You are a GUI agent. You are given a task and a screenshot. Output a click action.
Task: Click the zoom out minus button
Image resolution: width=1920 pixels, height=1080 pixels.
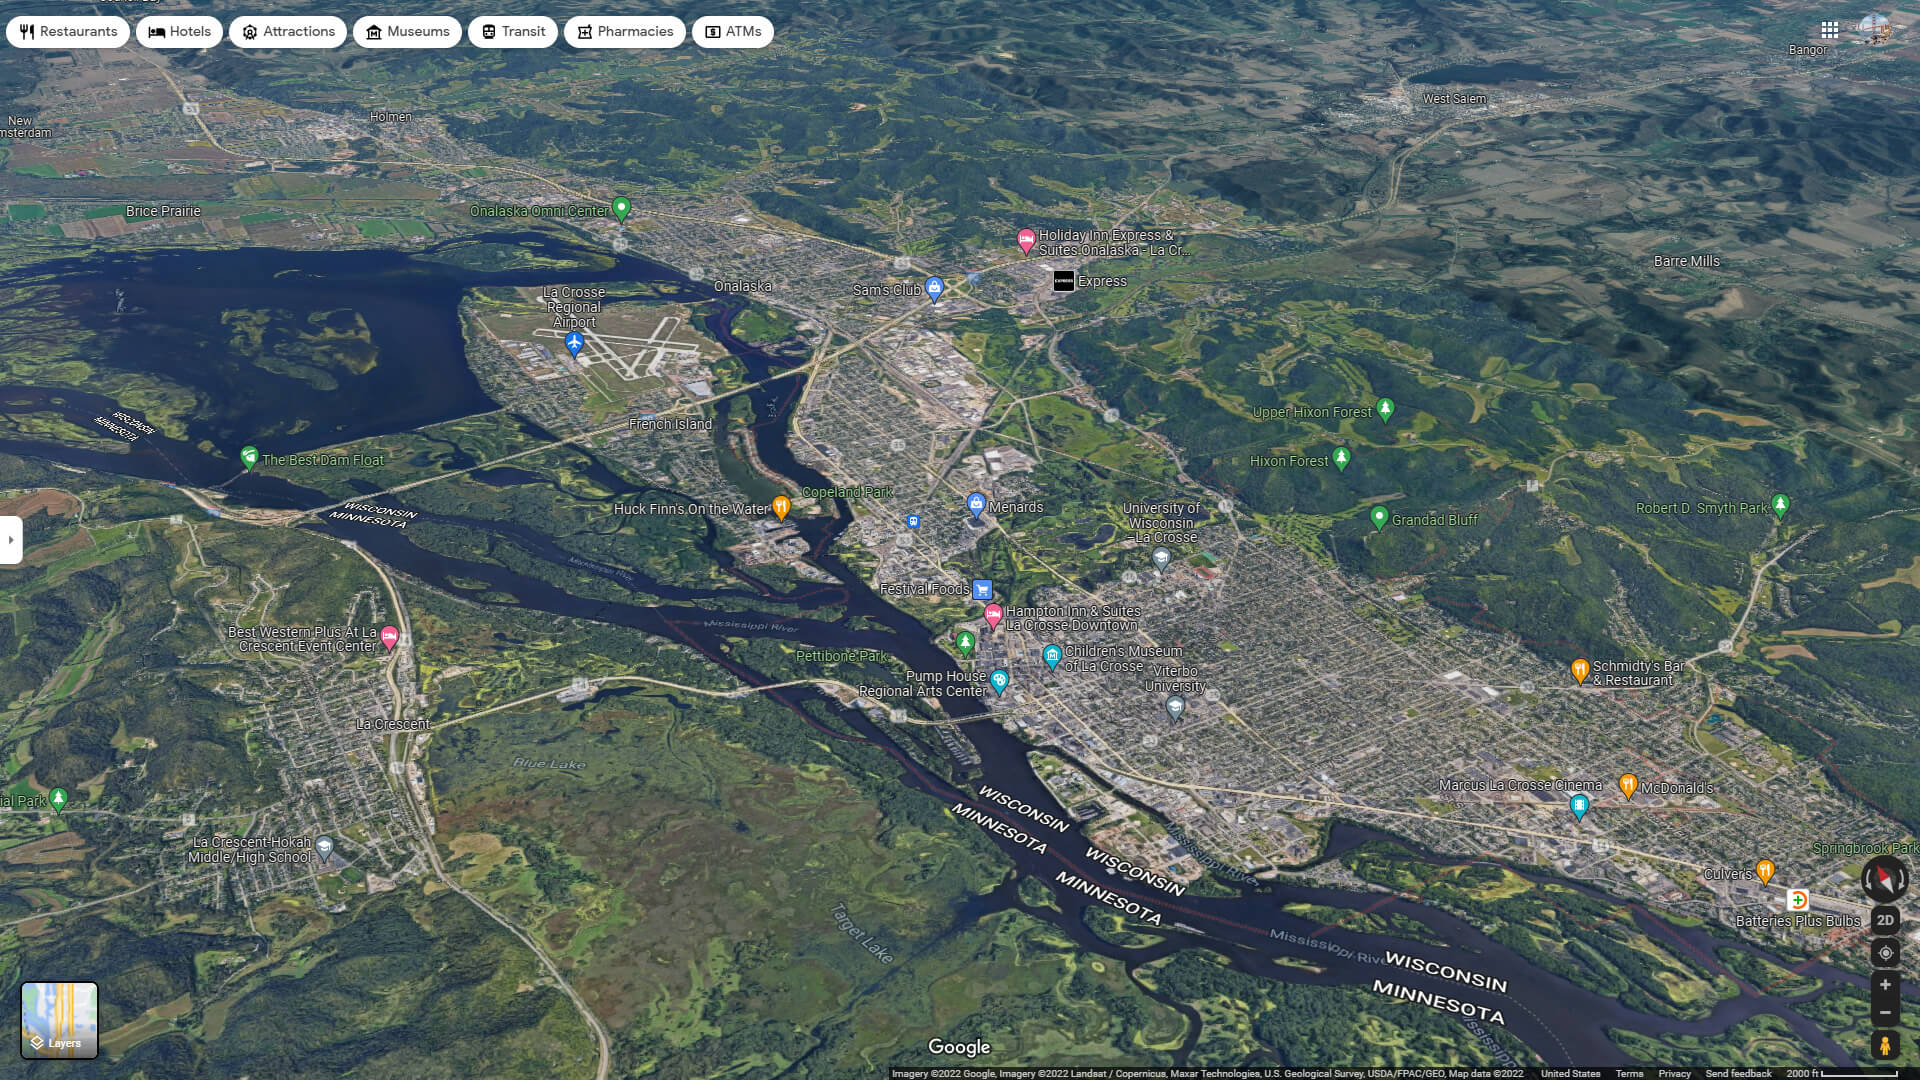pos(1885,1013)
